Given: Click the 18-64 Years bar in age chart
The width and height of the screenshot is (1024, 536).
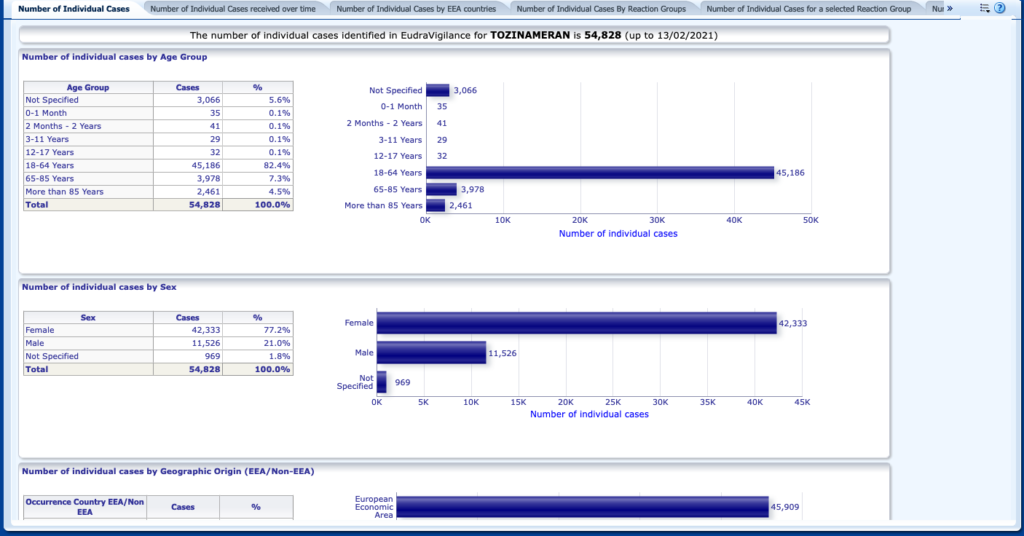Looking at the screenshot, I should [x=600, y=172].
